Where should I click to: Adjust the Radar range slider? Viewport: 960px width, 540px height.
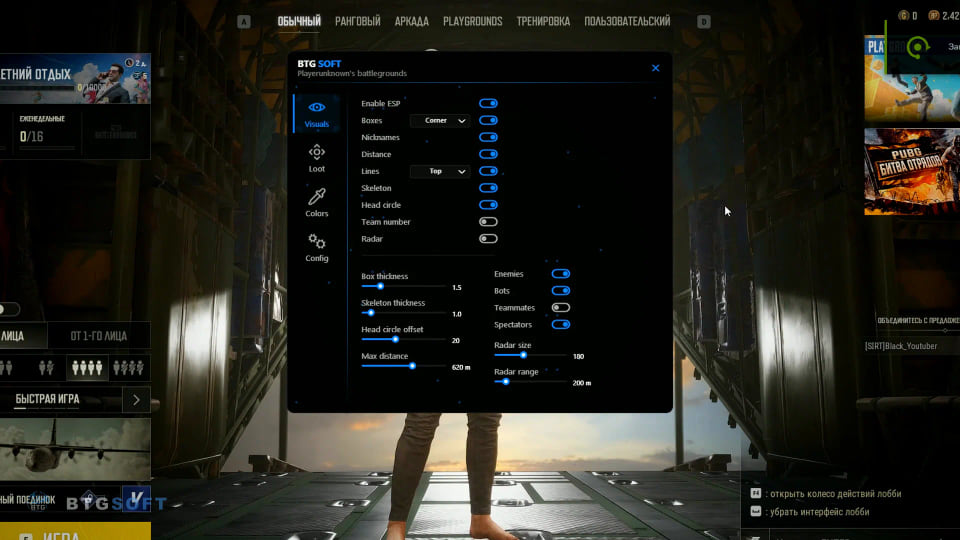tap(530, 381)
